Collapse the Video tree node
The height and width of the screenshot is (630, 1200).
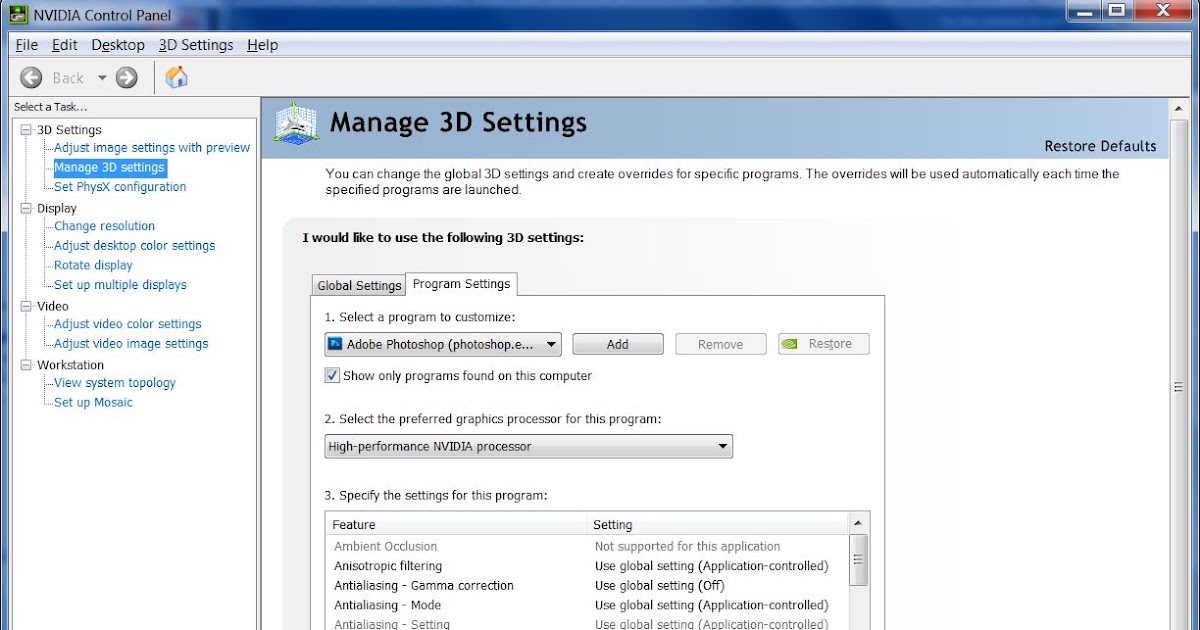(x=26, y=306)
